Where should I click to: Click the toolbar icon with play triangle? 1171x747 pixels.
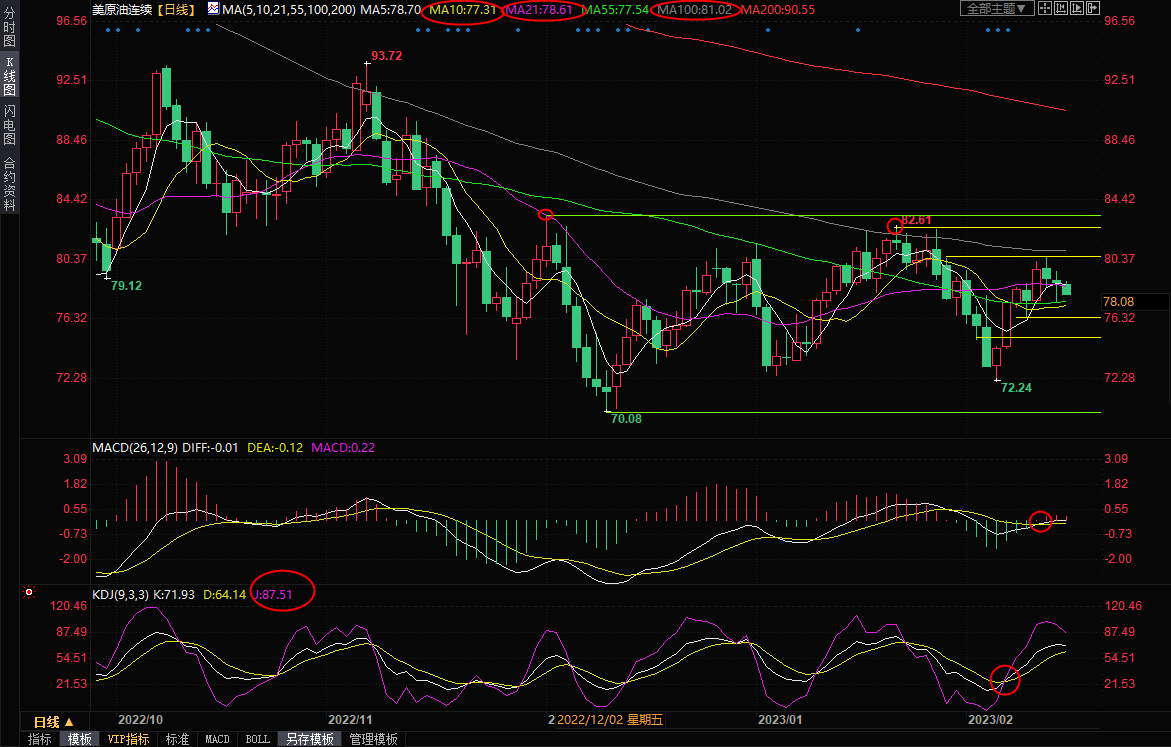[1076, 9]
